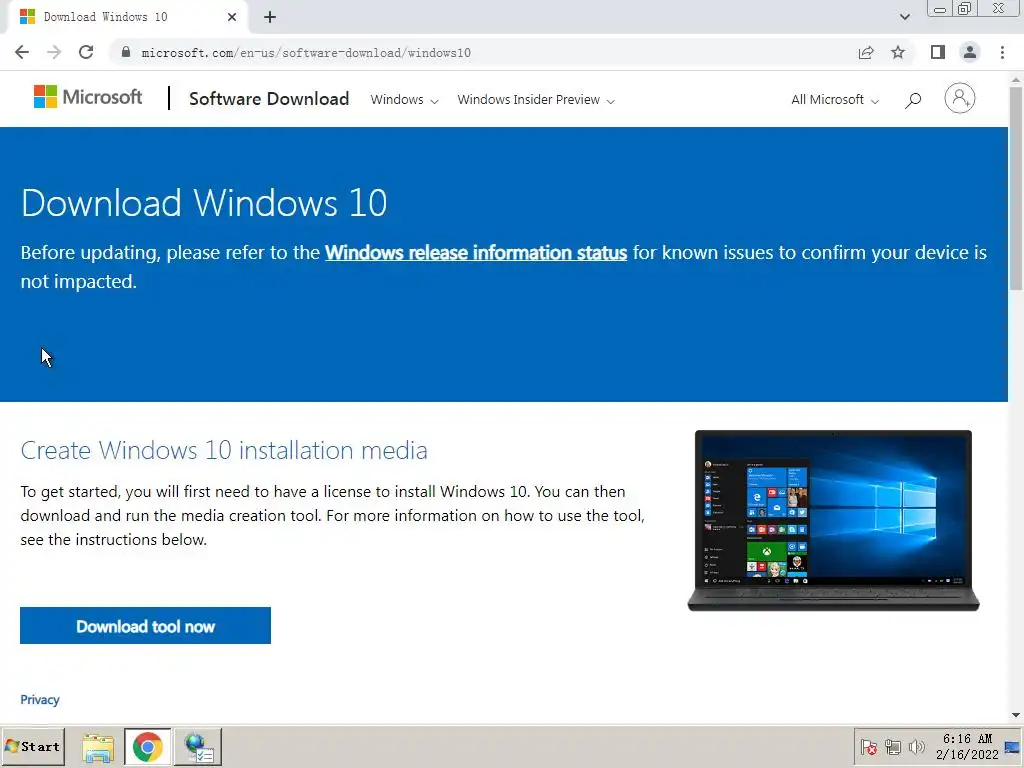
Task: Click the forward navigation arrow
Action: point(54,52)
